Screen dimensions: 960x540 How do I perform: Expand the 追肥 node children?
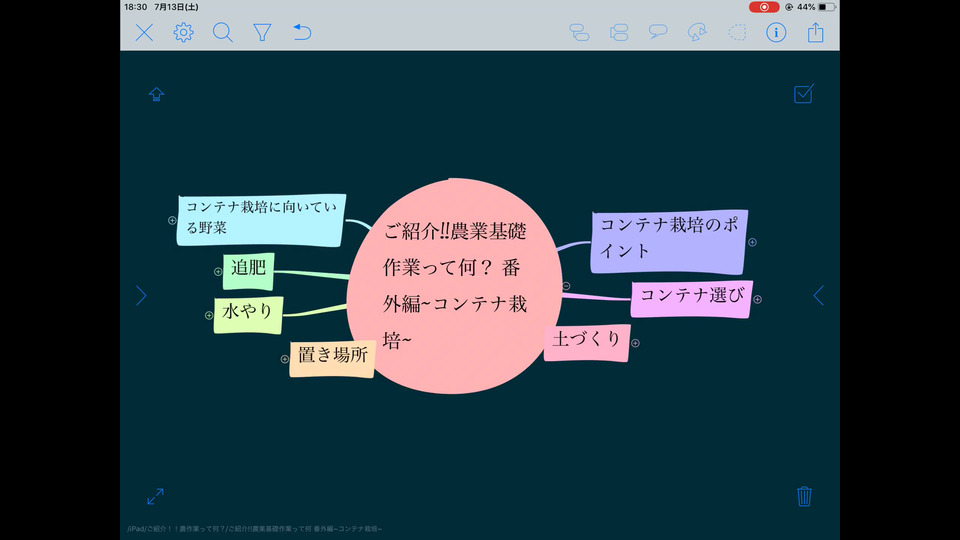click(218, 271)
